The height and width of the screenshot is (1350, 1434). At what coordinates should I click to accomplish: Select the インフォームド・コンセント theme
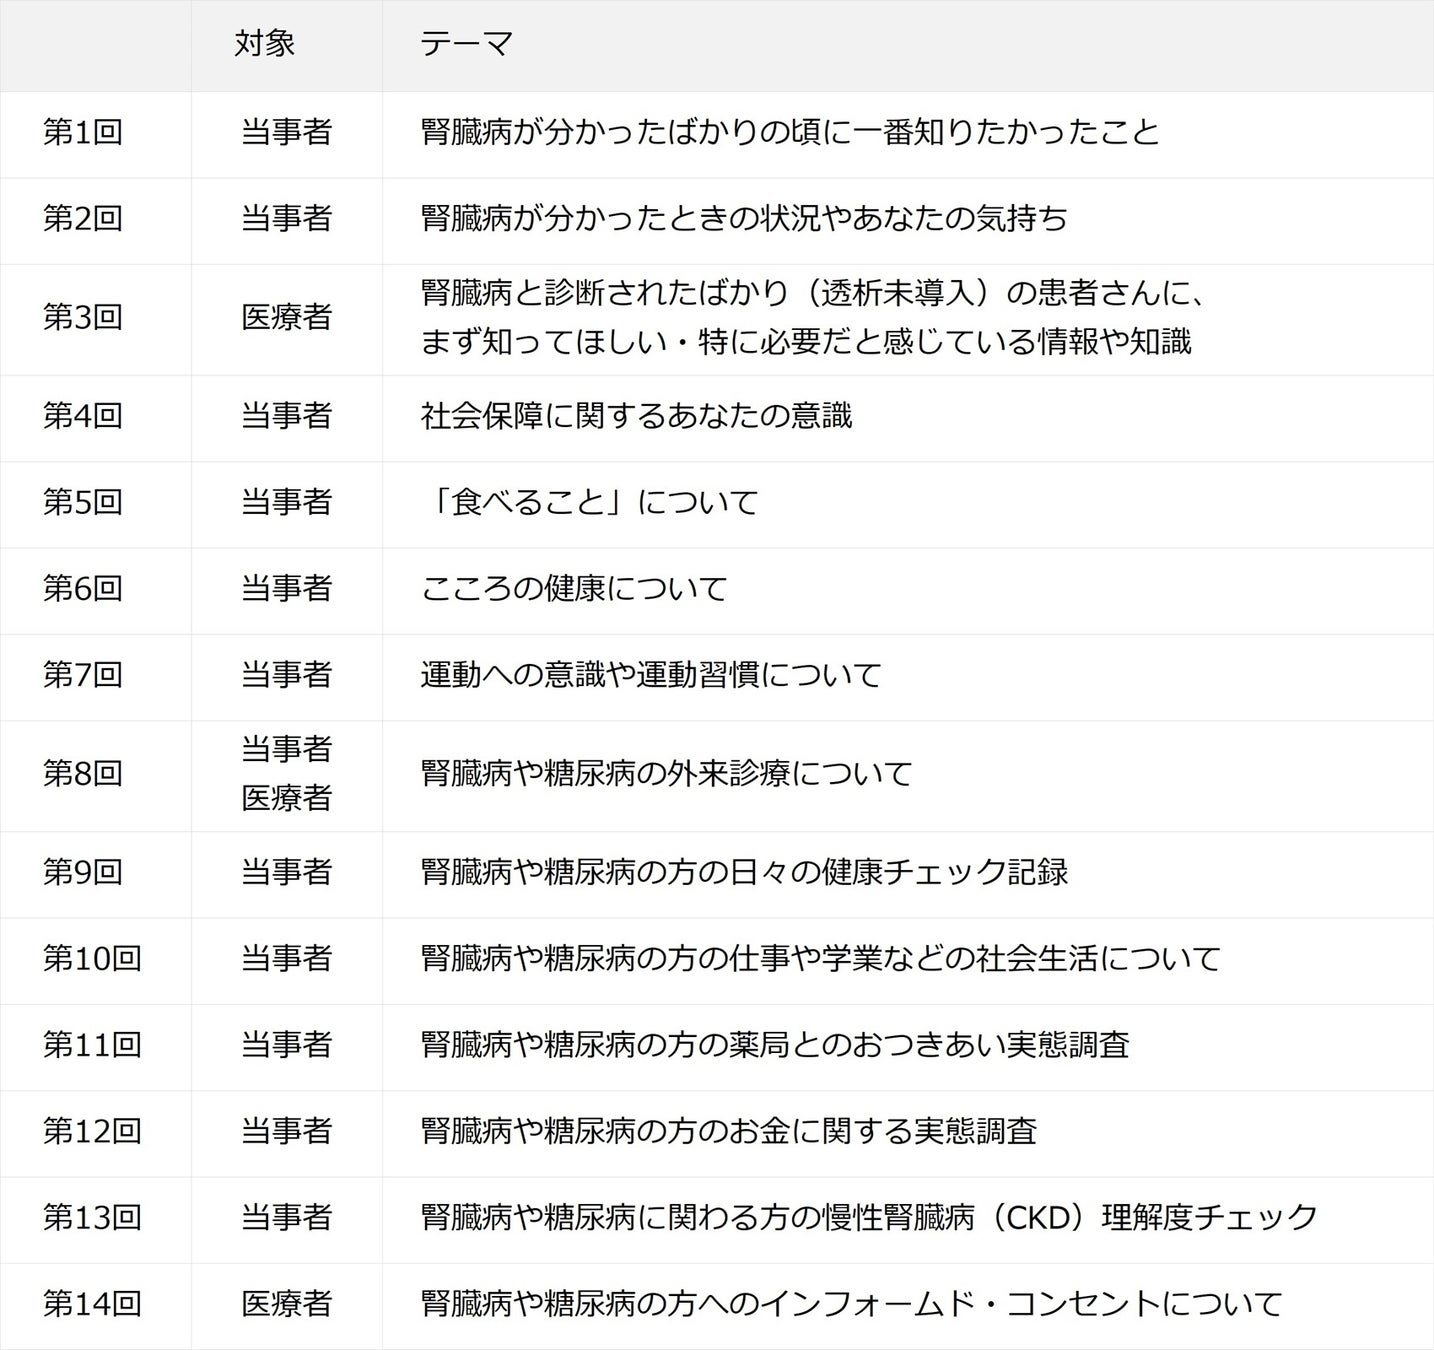click(851, 1303)
